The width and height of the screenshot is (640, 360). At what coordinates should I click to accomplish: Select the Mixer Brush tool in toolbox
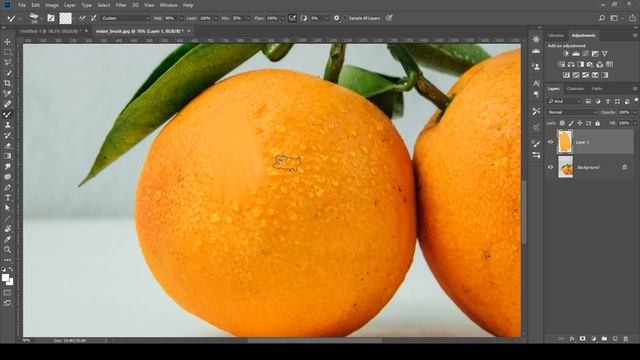click(7, 115)
